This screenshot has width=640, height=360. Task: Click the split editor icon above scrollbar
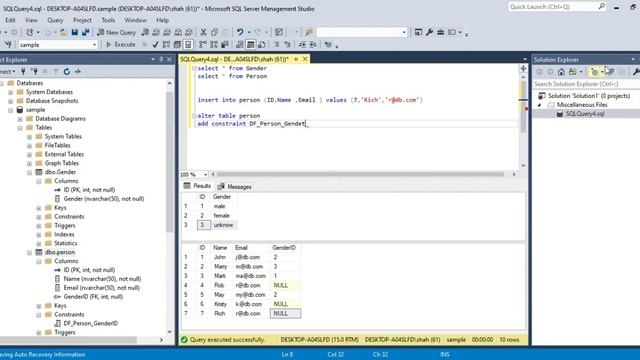click(x=523, y=69)
